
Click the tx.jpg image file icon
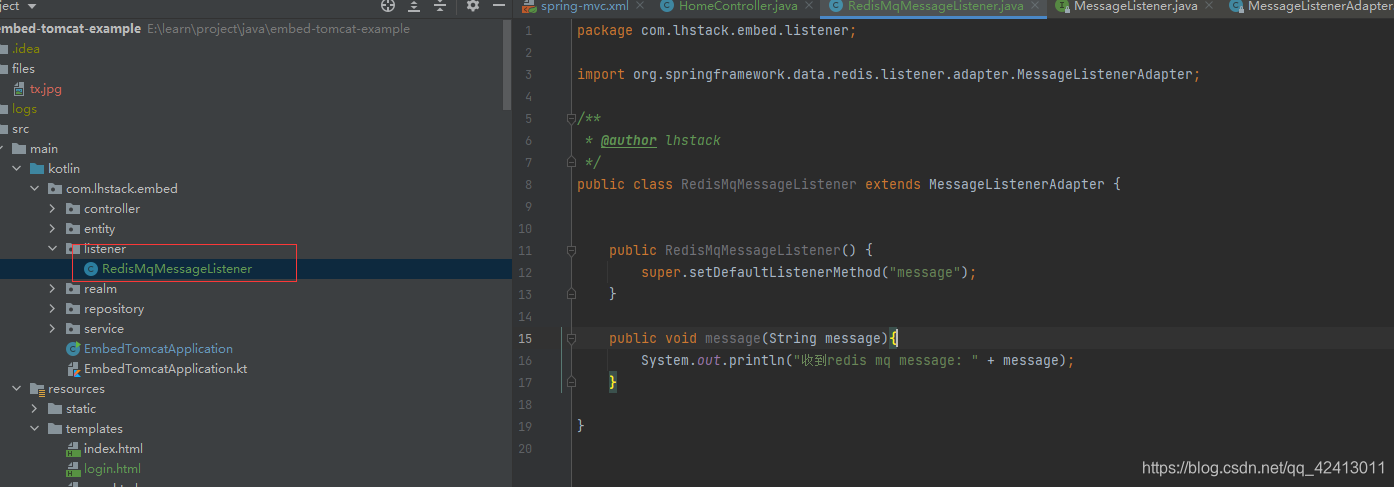(19, 89)
